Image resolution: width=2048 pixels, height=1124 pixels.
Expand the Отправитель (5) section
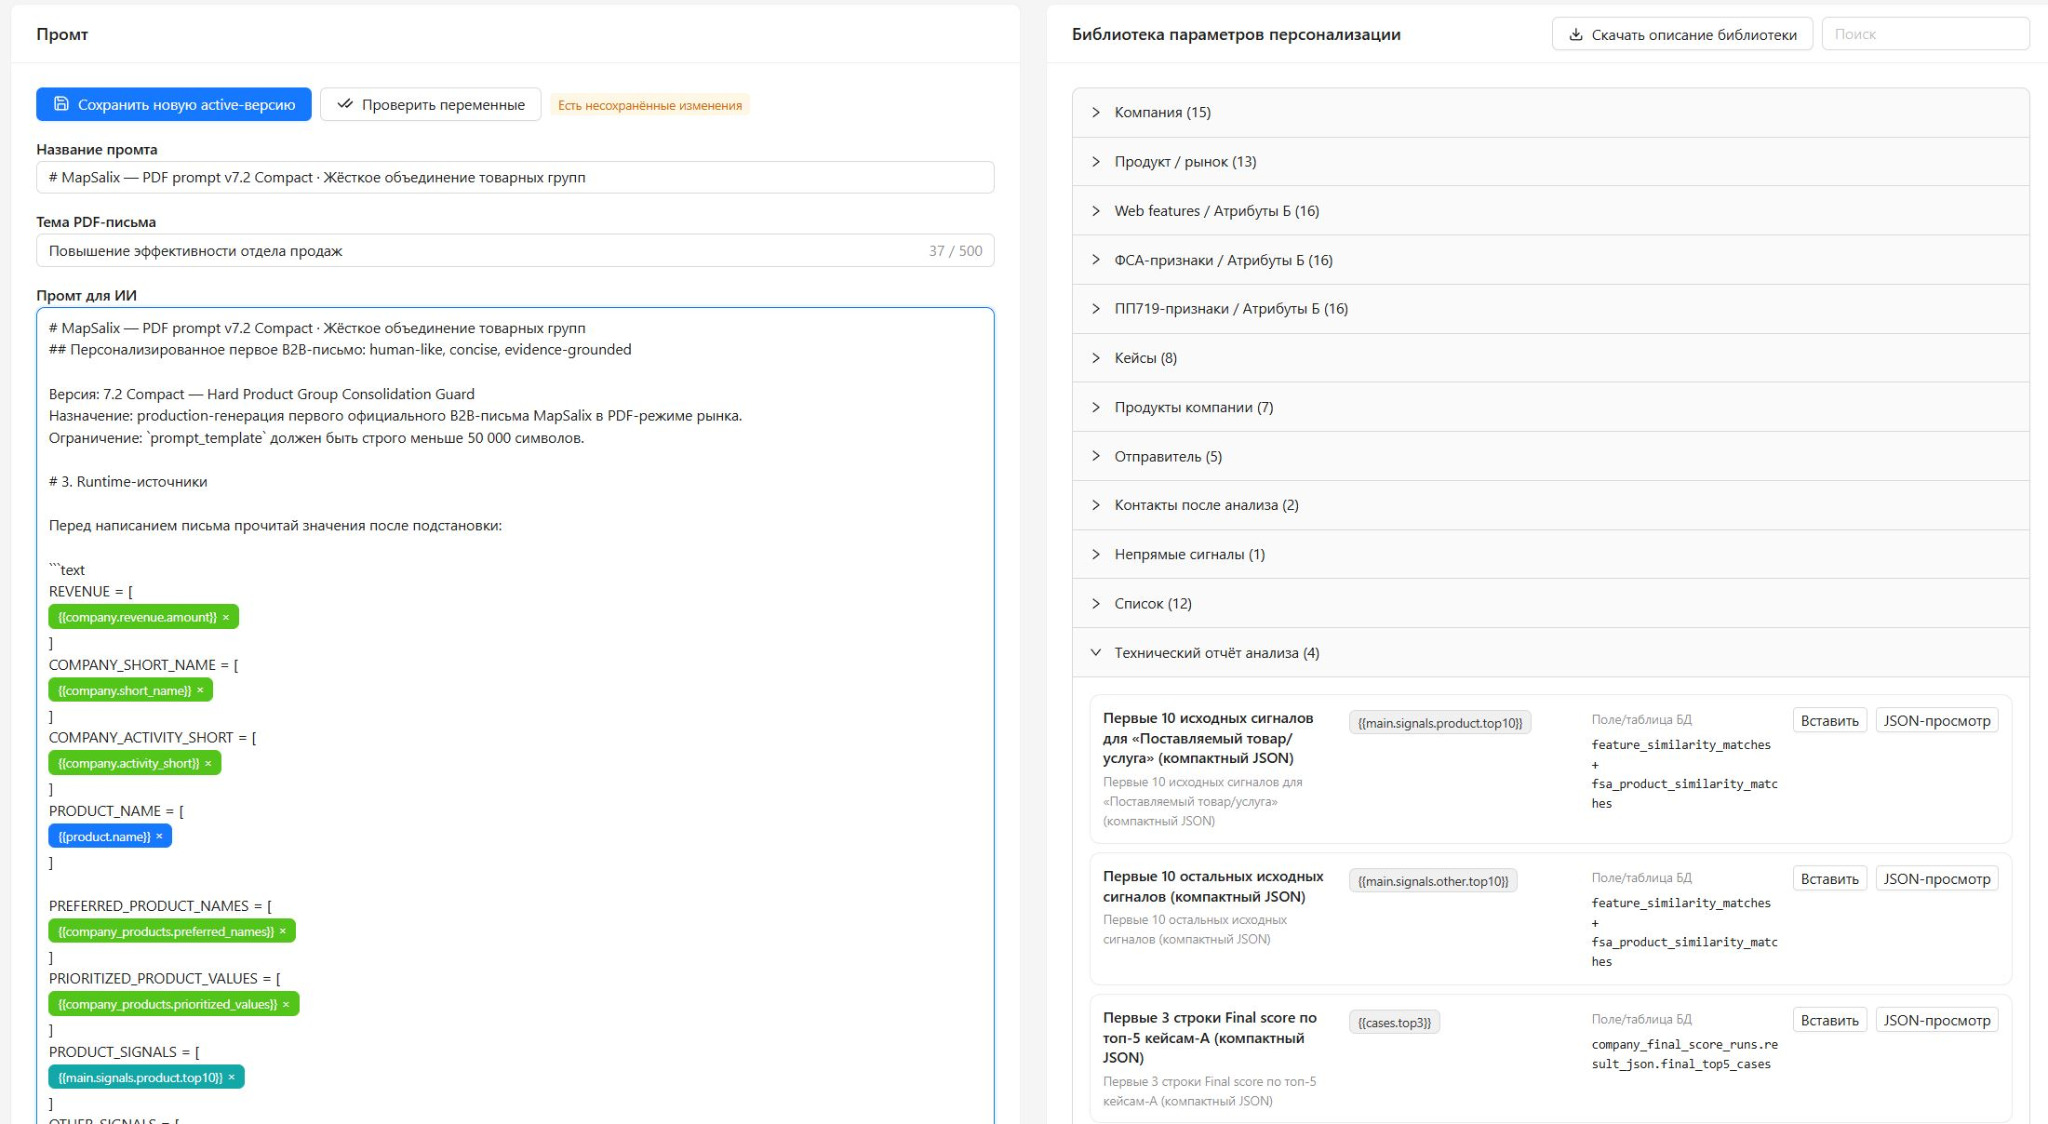click(x=1550, y=456)
